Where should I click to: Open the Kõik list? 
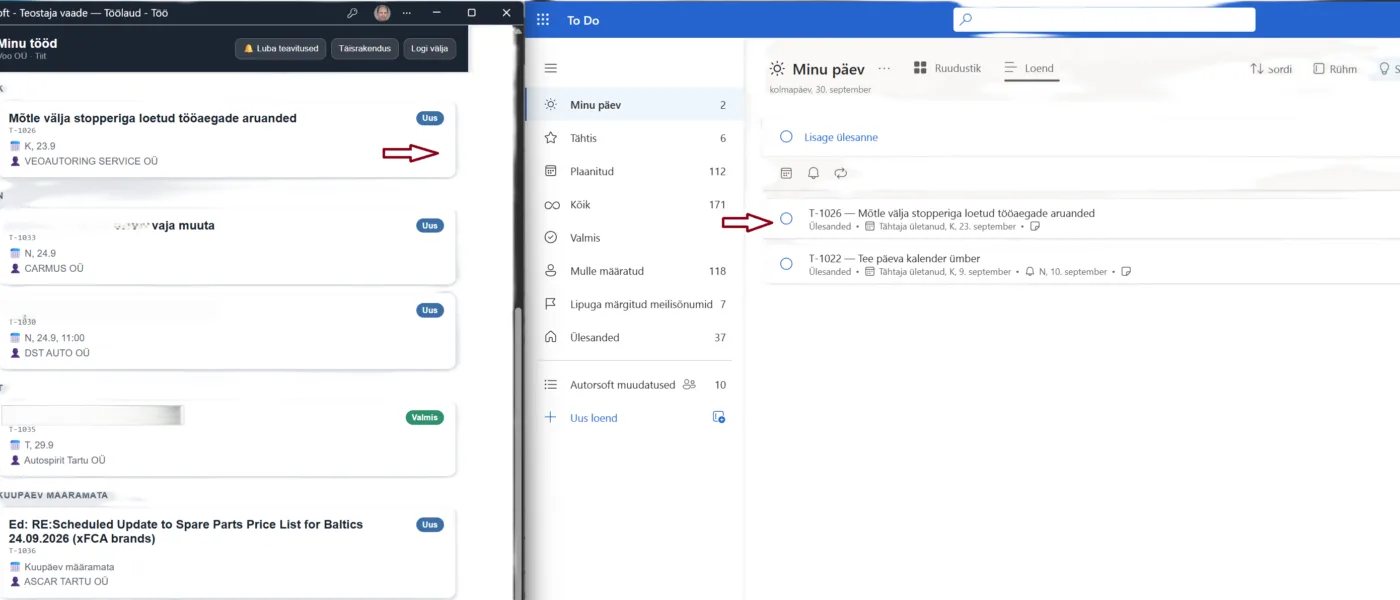pyautogui.click(x=634, y=205)
